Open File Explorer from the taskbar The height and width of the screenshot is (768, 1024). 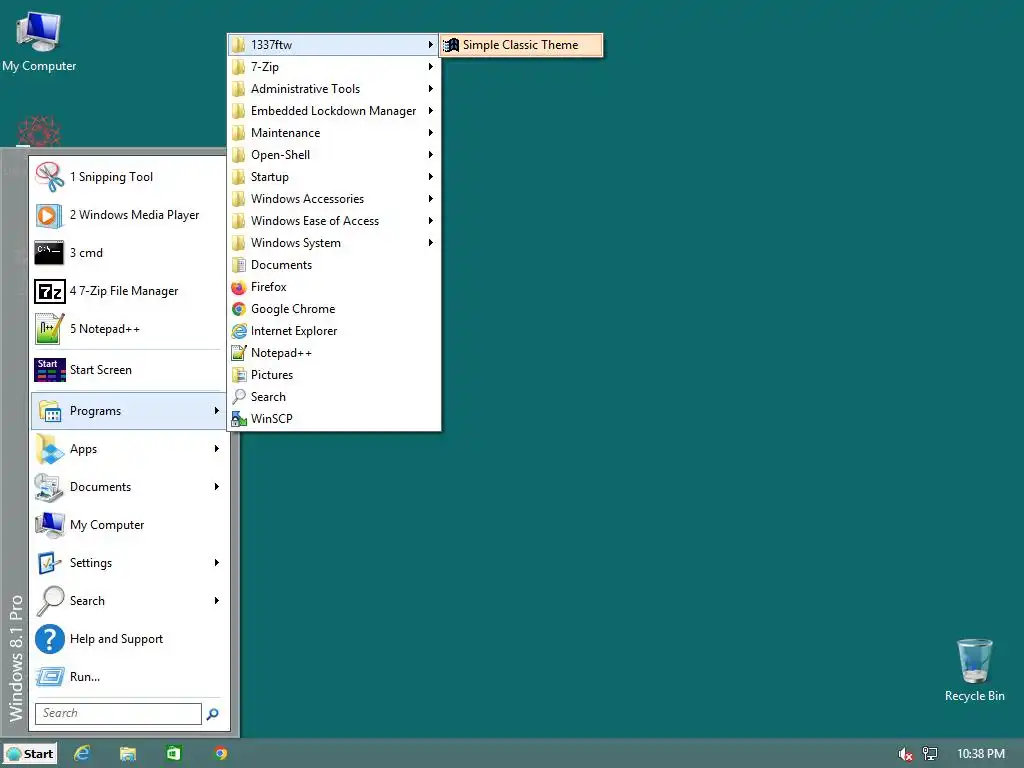coord(128,754)
